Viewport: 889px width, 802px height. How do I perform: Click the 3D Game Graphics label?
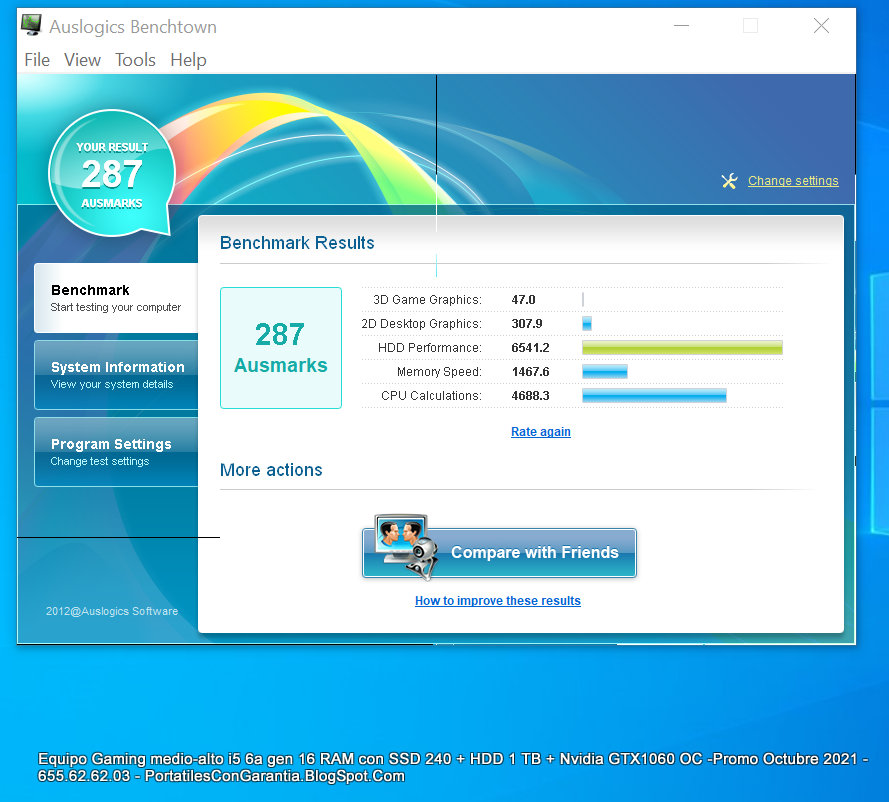coord(427,300)
